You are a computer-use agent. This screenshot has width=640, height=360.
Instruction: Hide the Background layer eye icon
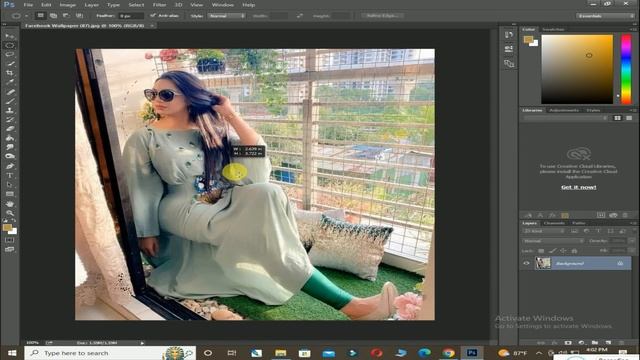click(x=526, y=263)
